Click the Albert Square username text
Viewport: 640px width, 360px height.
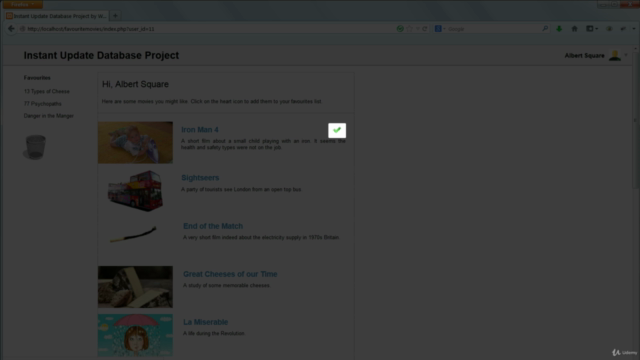(x=584, y=56)
